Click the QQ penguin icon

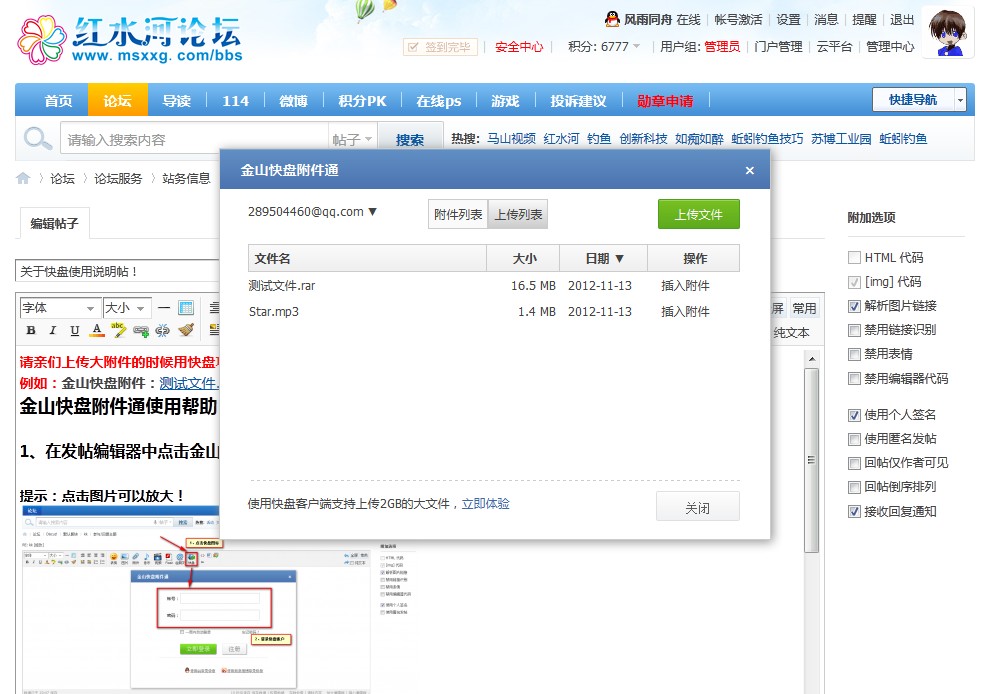tap(612, 20)
